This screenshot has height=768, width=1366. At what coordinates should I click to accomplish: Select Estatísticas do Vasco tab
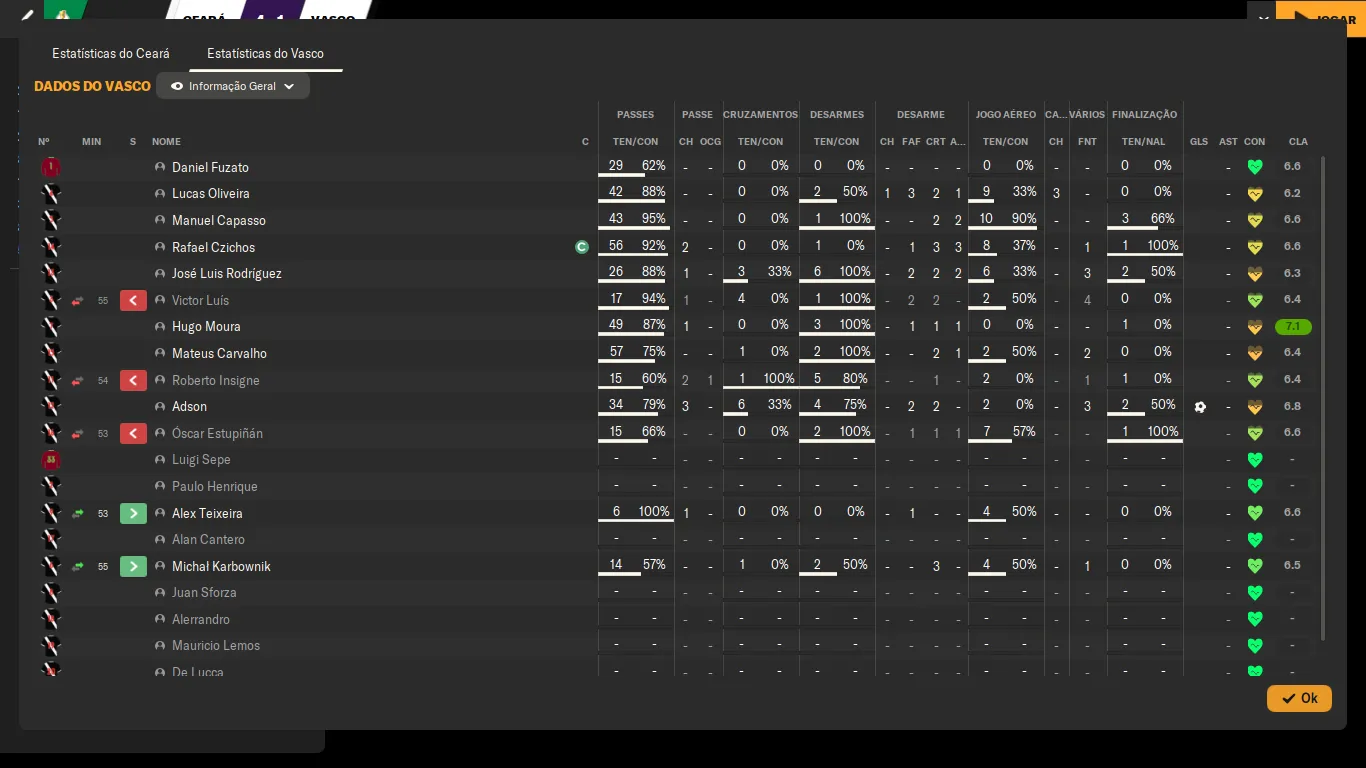(x=265, y=53)
